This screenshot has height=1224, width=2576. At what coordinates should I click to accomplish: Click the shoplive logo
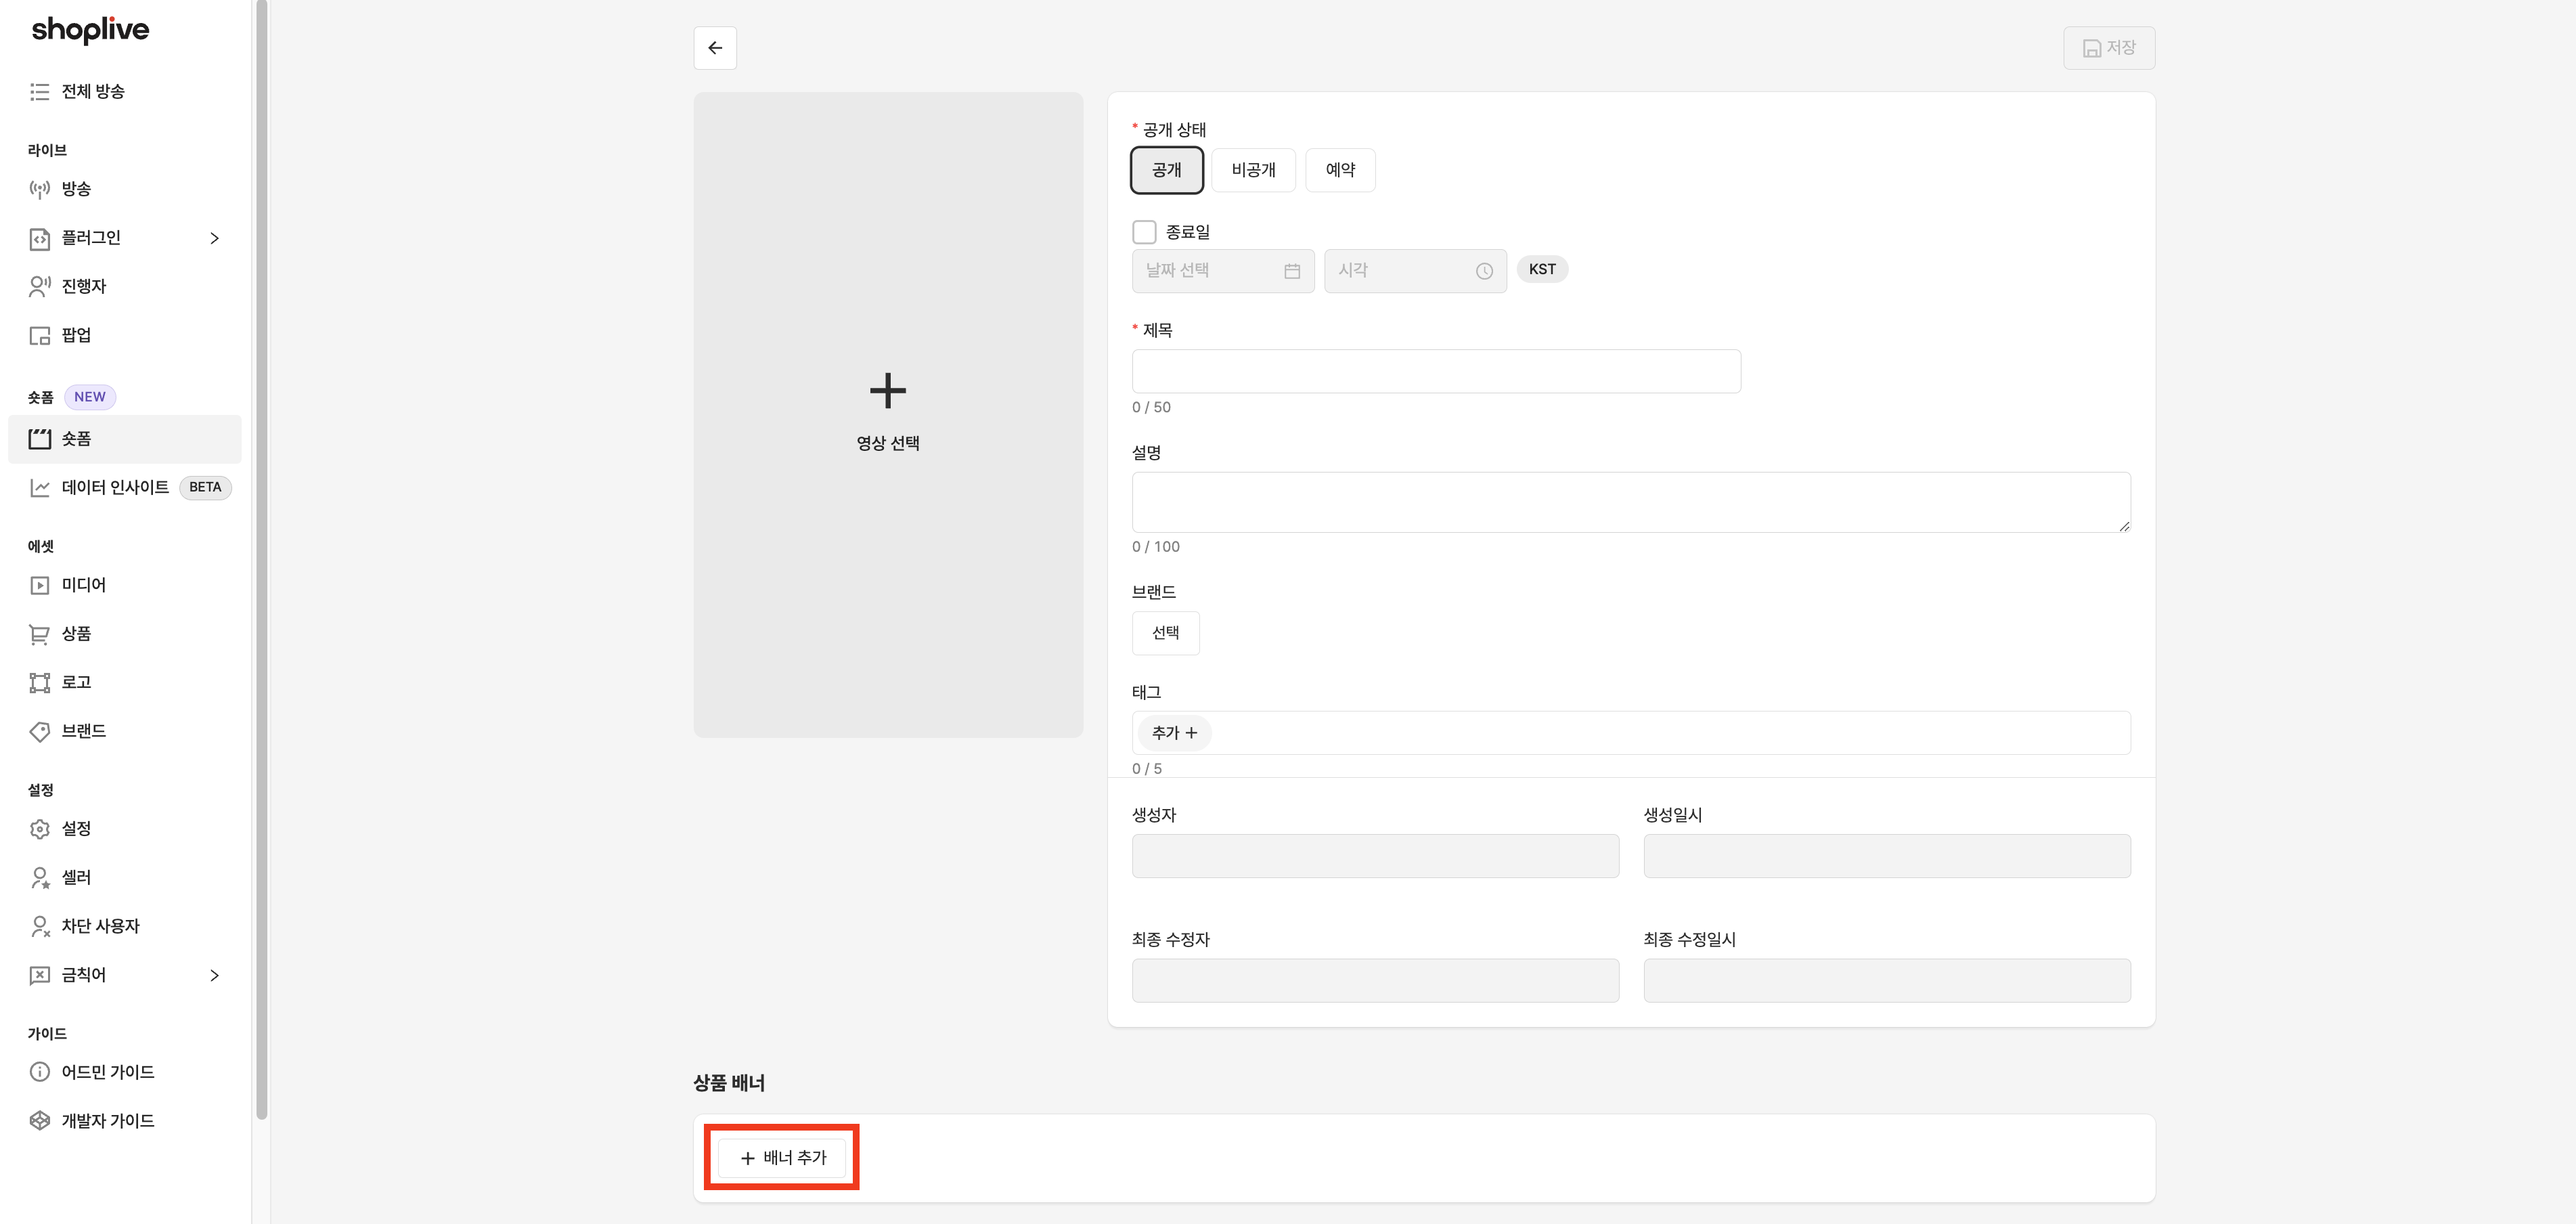pyautogui.click(x=90, y=30)
